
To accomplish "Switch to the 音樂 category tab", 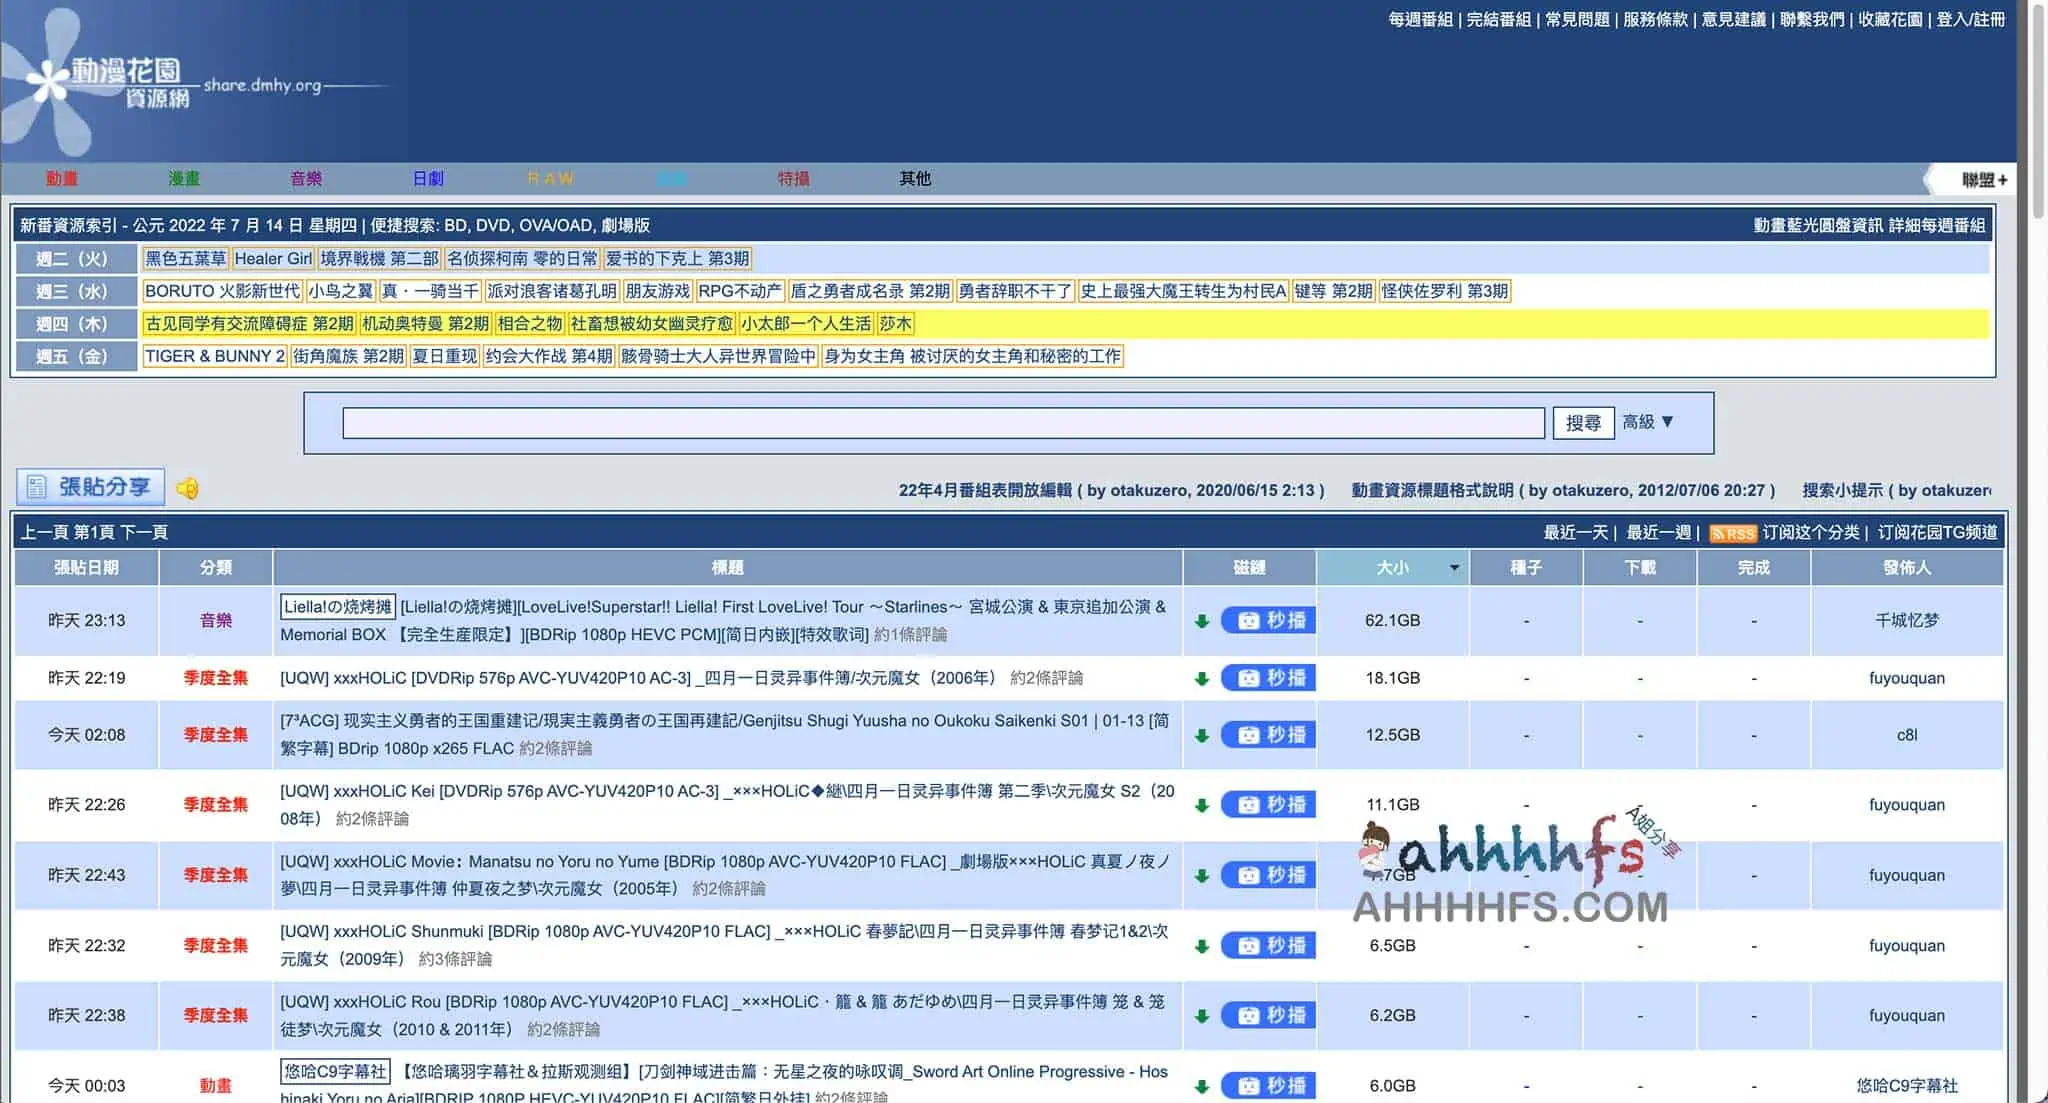I will pyautogui.click(x=306, y=179).
